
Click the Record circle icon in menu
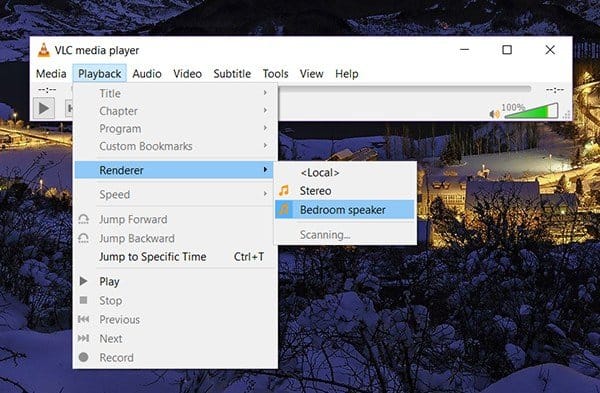[x=83, y=357]
